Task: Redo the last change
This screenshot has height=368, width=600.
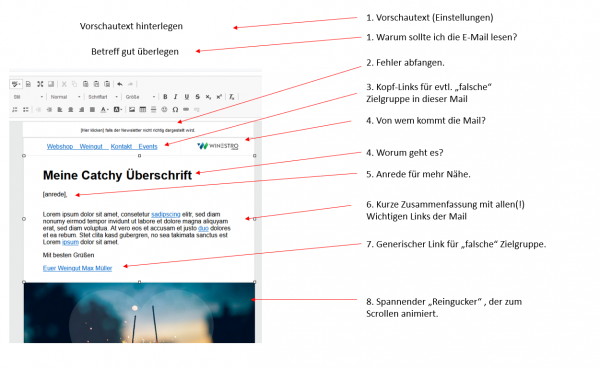Action: (x=130, y=84)
